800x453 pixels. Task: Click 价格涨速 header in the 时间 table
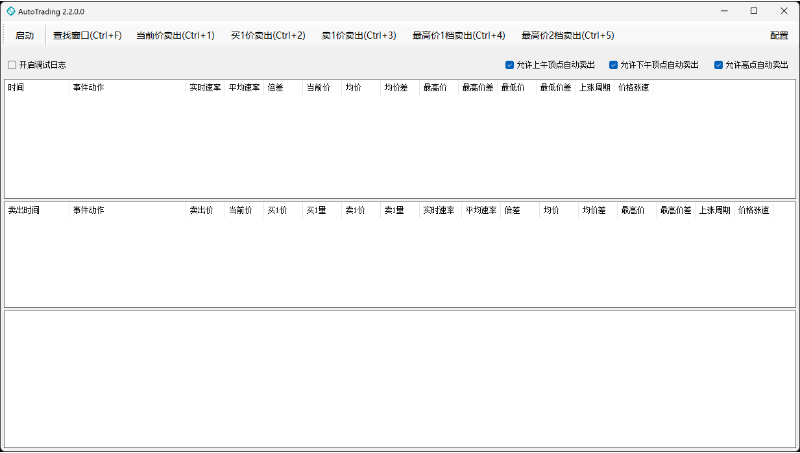[634, 87]
